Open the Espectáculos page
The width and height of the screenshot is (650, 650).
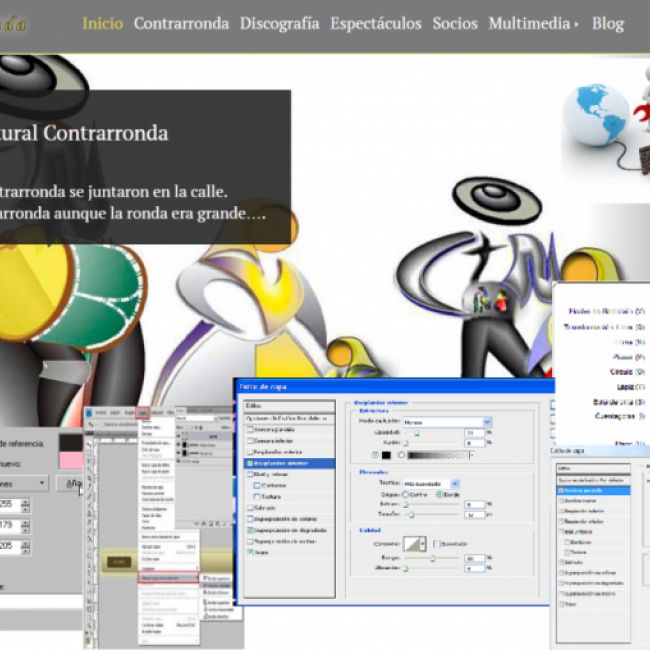(x=375, y=23)
